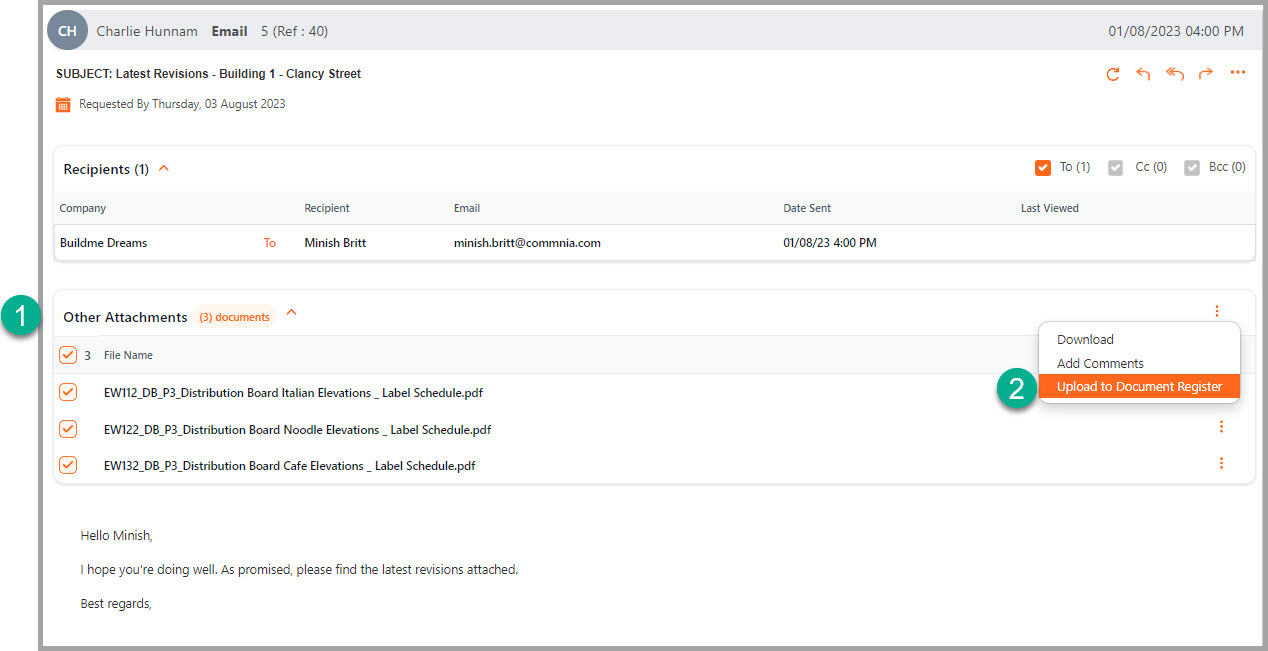The width and height of the screenshot is (1268, 651).
Task: Choose Download from the attachments menu
Action: 1085,340
